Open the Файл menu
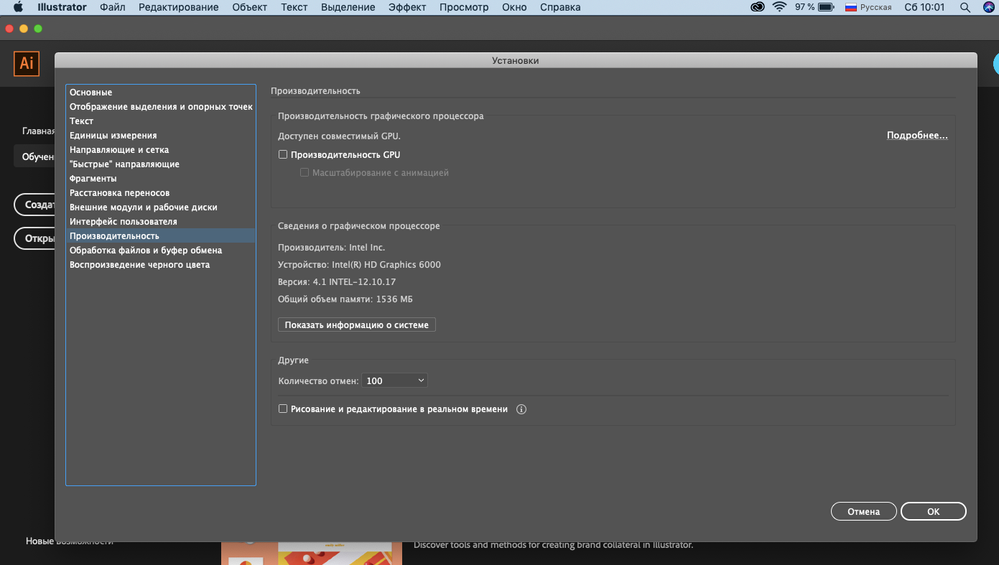This screenshot has width=999, height=565. coord(112,7)
